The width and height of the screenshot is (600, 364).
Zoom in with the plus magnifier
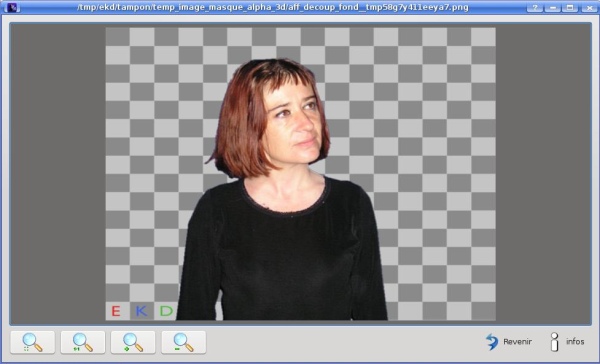click(133, 342)
